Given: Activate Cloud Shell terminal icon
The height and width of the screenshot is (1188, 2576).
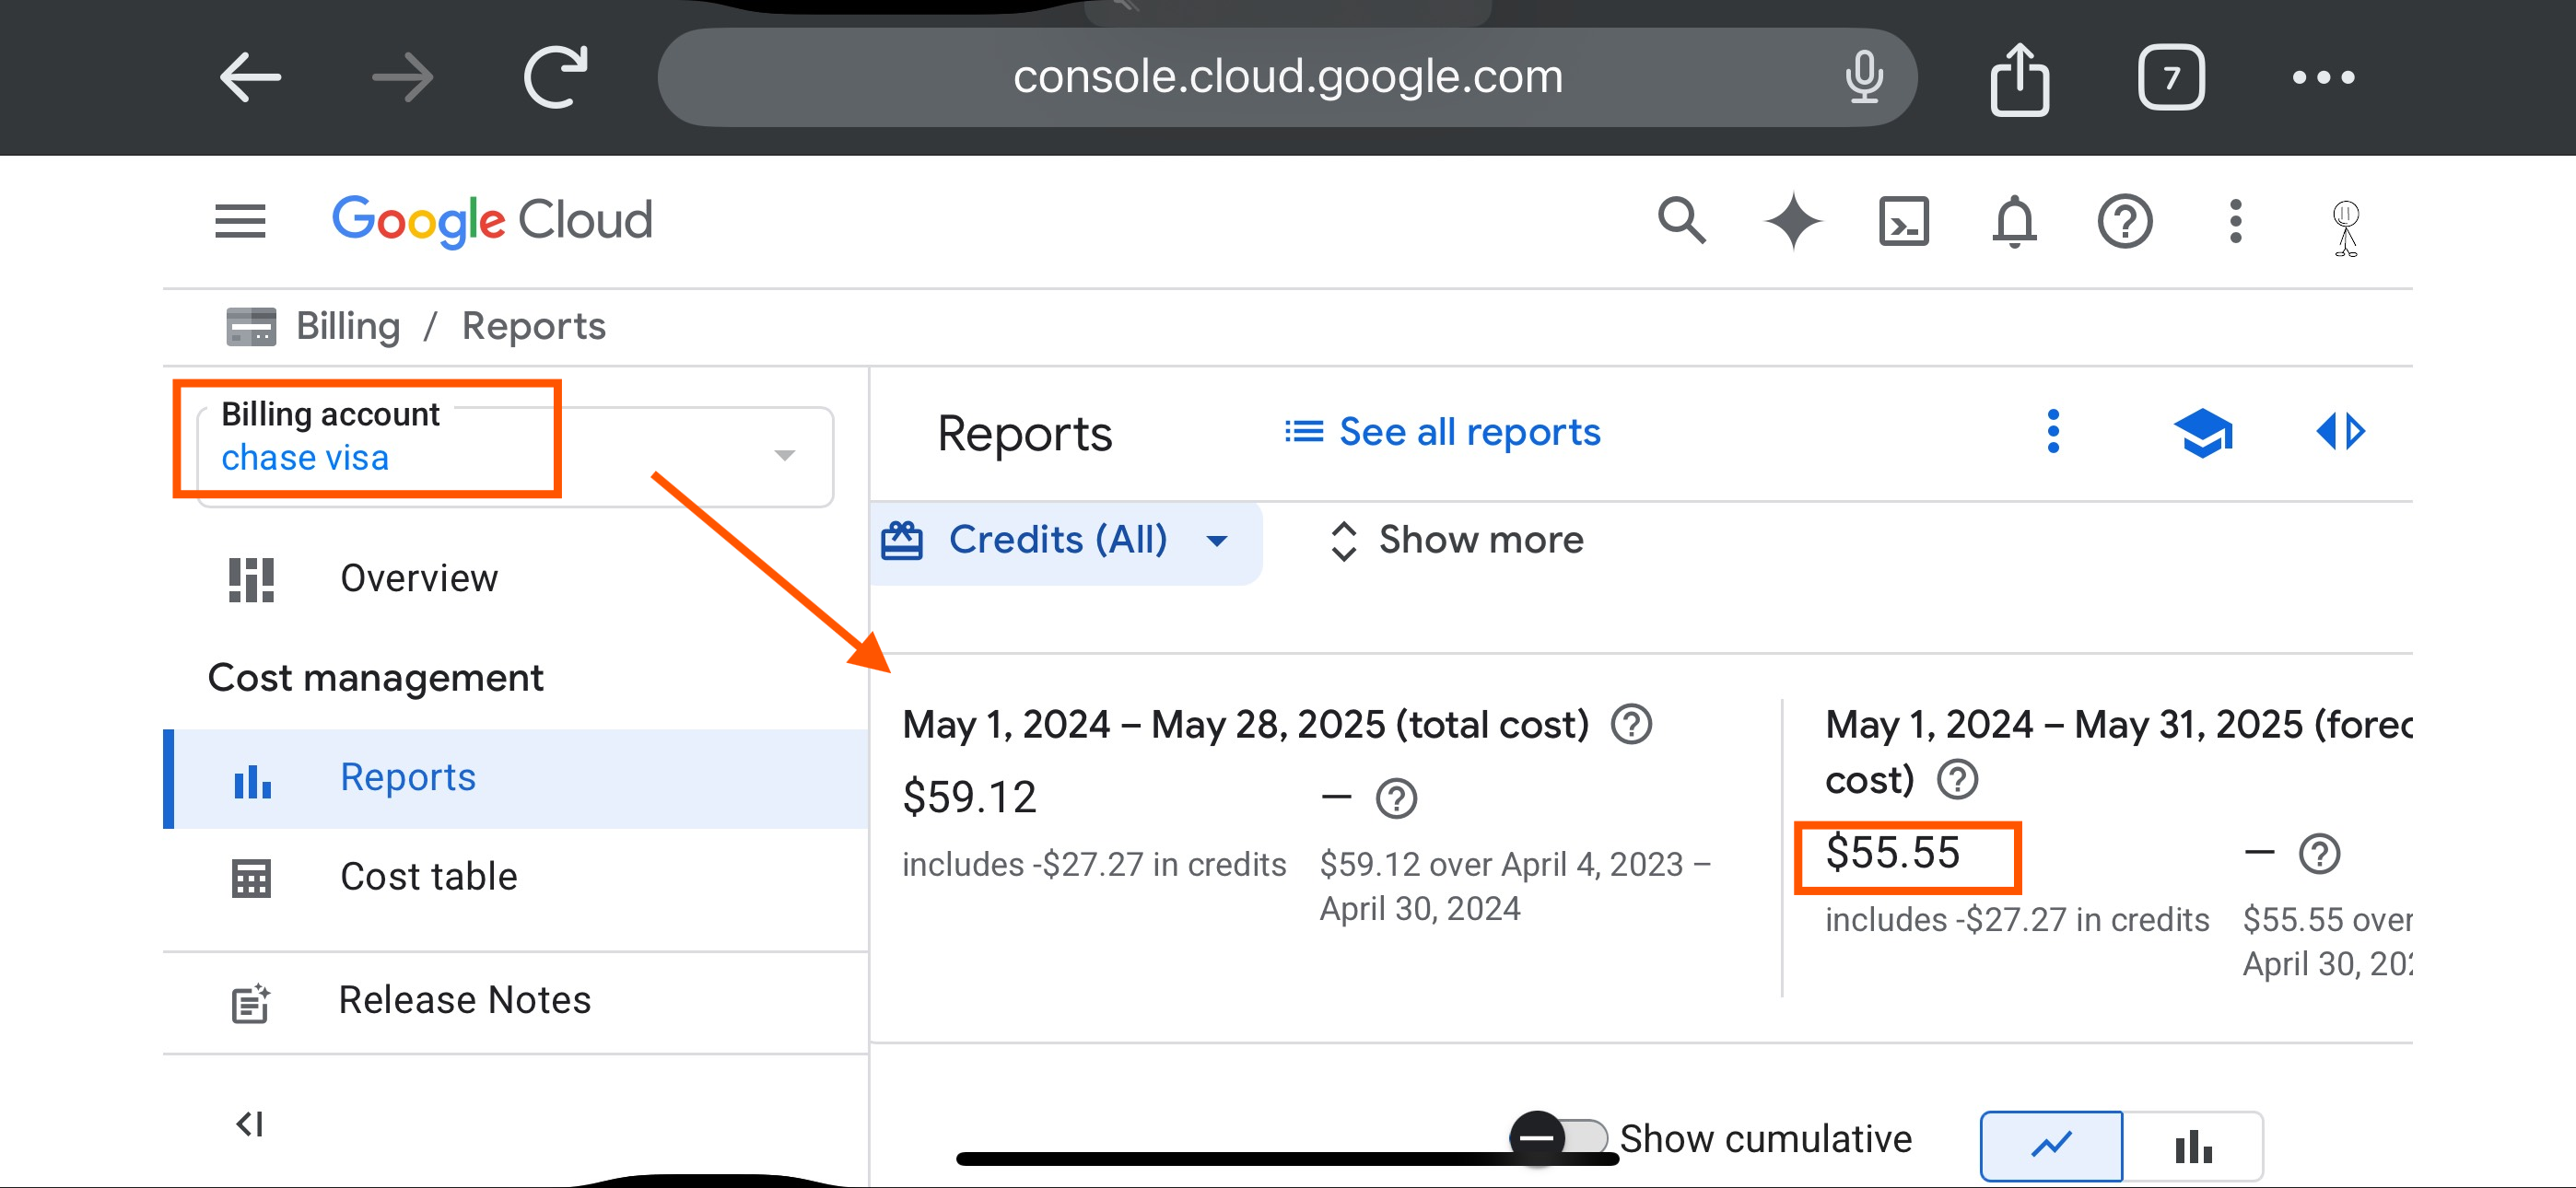Looking at the screenshot, I should [1903, 221].
